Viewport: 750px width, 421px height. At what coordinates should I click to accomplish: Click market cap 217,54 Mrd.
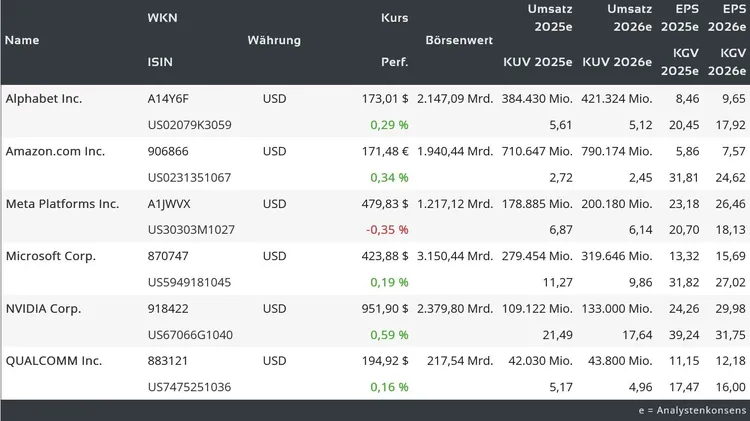pos(460,361)
